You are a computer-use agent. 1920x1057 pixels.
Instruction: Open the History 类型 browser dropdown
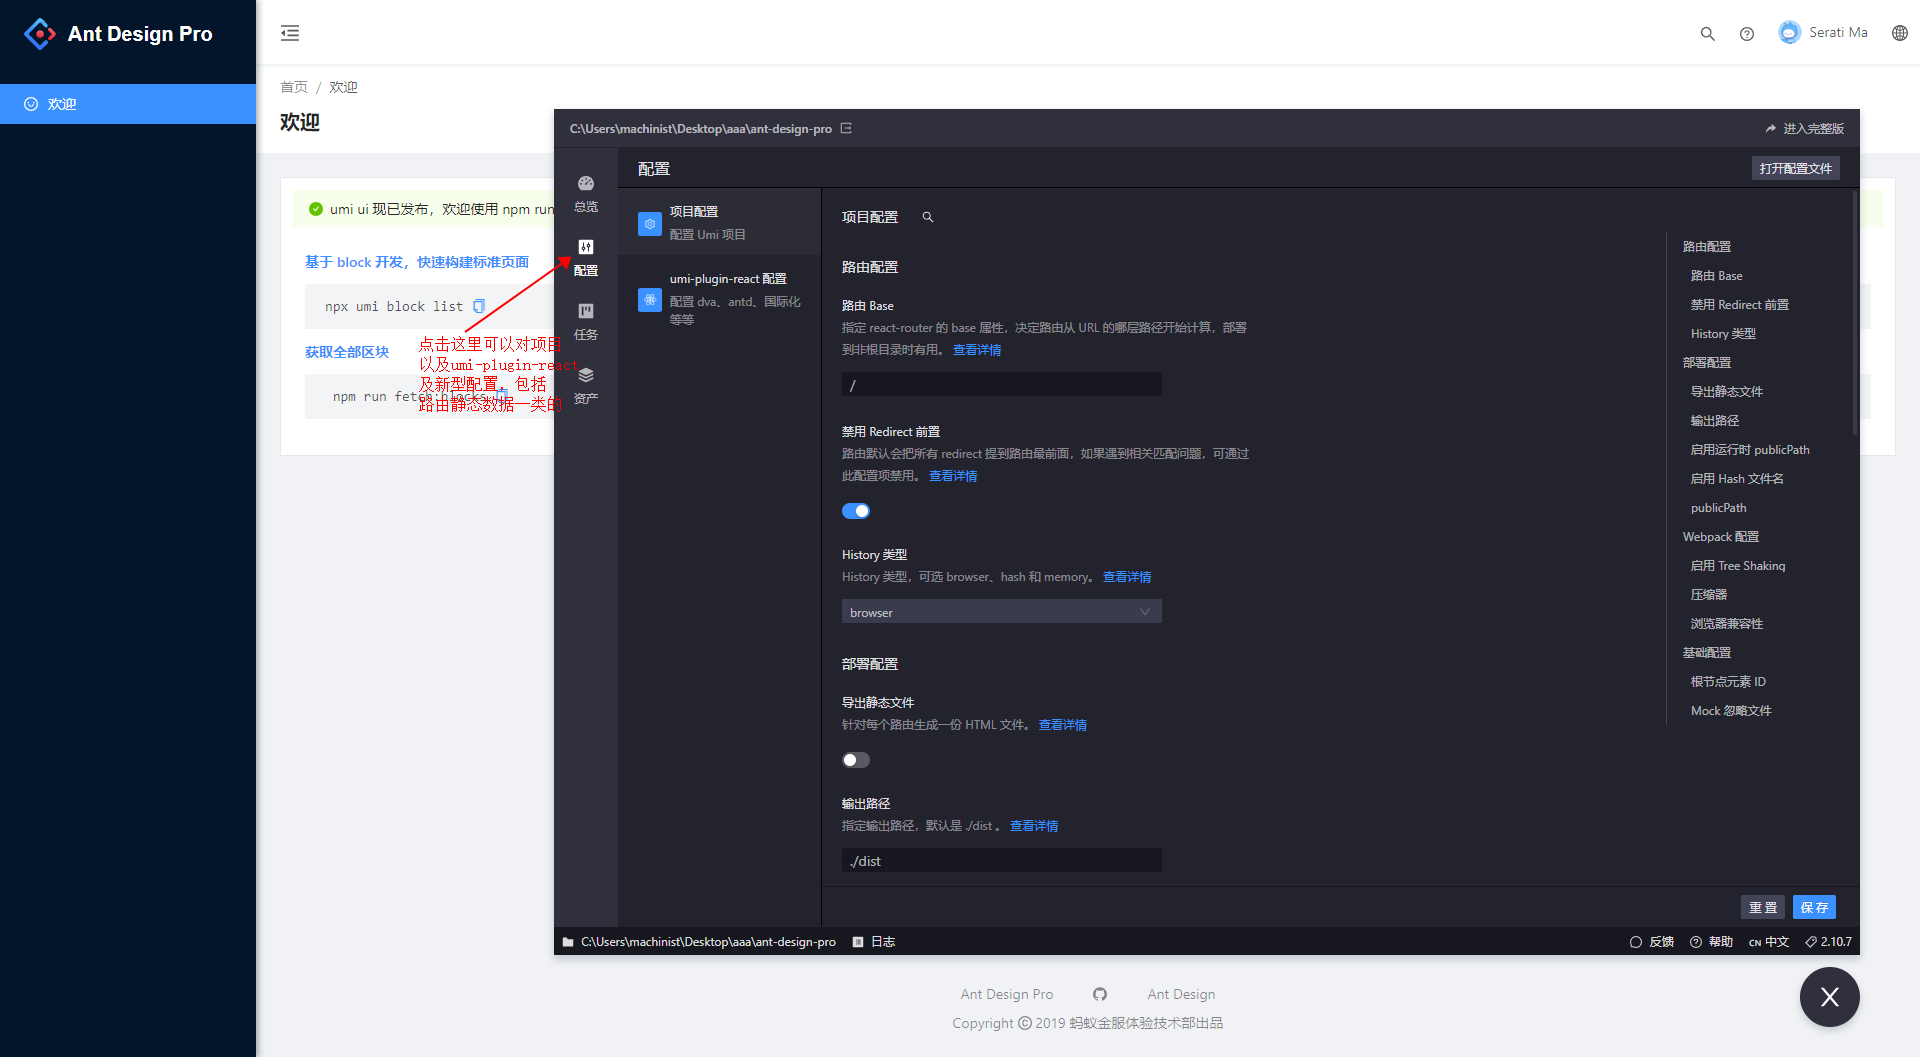coord(1002,612)
